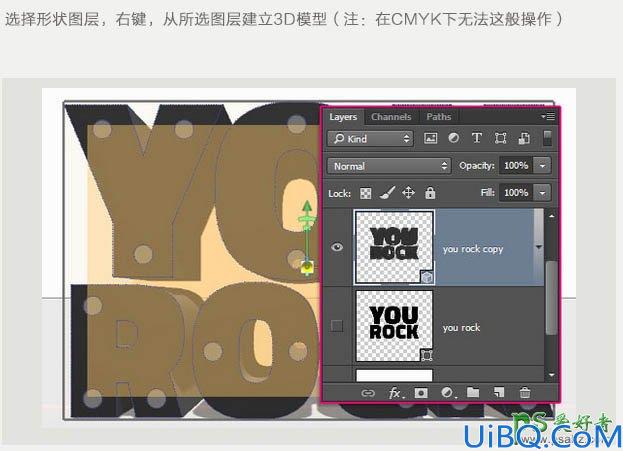
Task: Click the Fill value field
Action: [x=516, y=193]
